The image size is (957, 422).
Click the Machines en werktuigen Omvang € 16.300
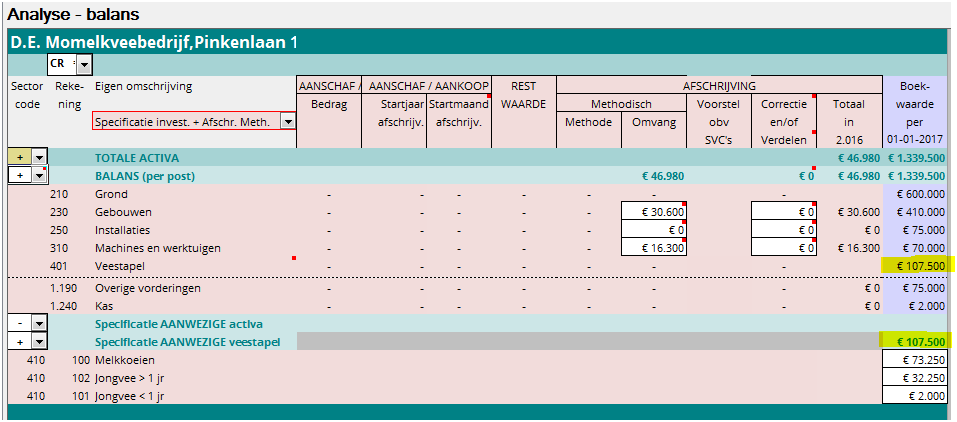point(653,247)
